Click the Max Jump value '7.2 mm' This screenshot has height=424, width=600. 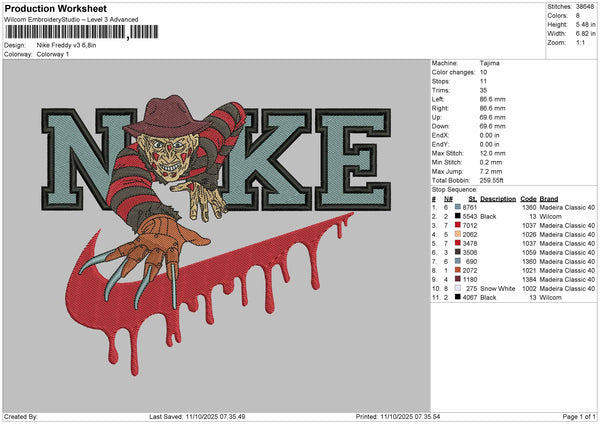491,171
